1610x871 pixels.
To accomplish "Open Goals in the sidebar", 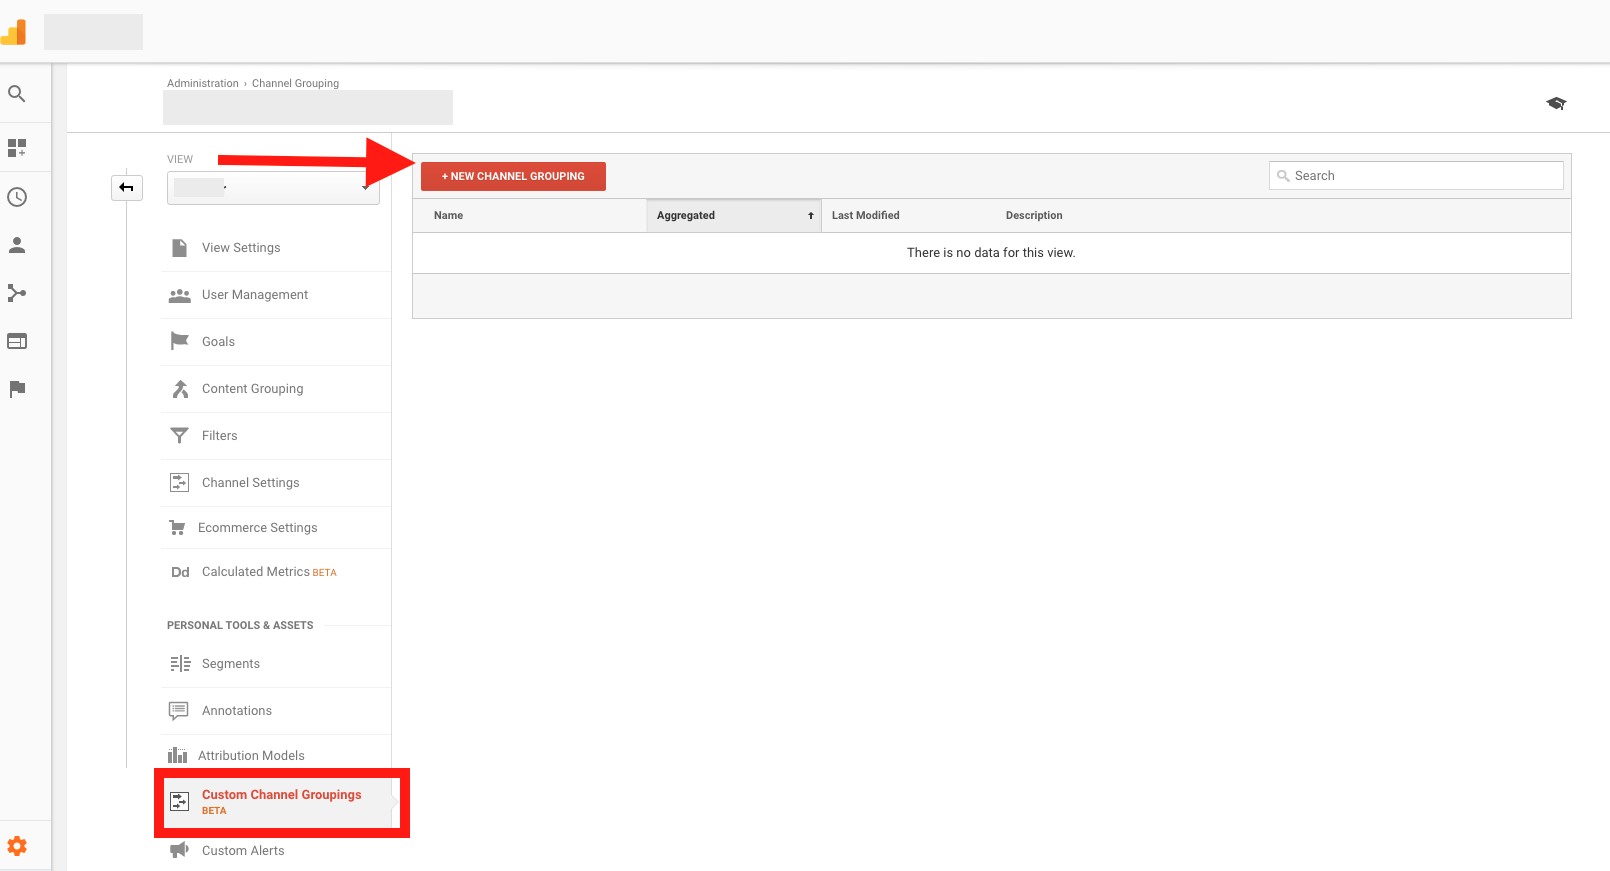I will pyautogui.click(x=218, y=342).
